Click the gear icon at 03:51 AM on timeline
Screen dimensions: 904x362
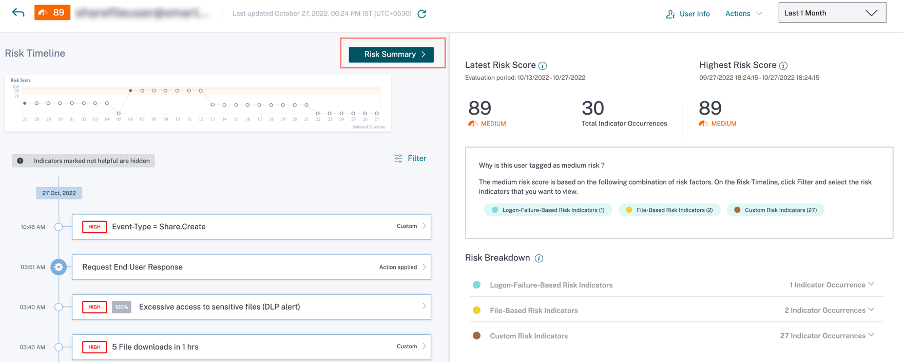coord(58,267)
